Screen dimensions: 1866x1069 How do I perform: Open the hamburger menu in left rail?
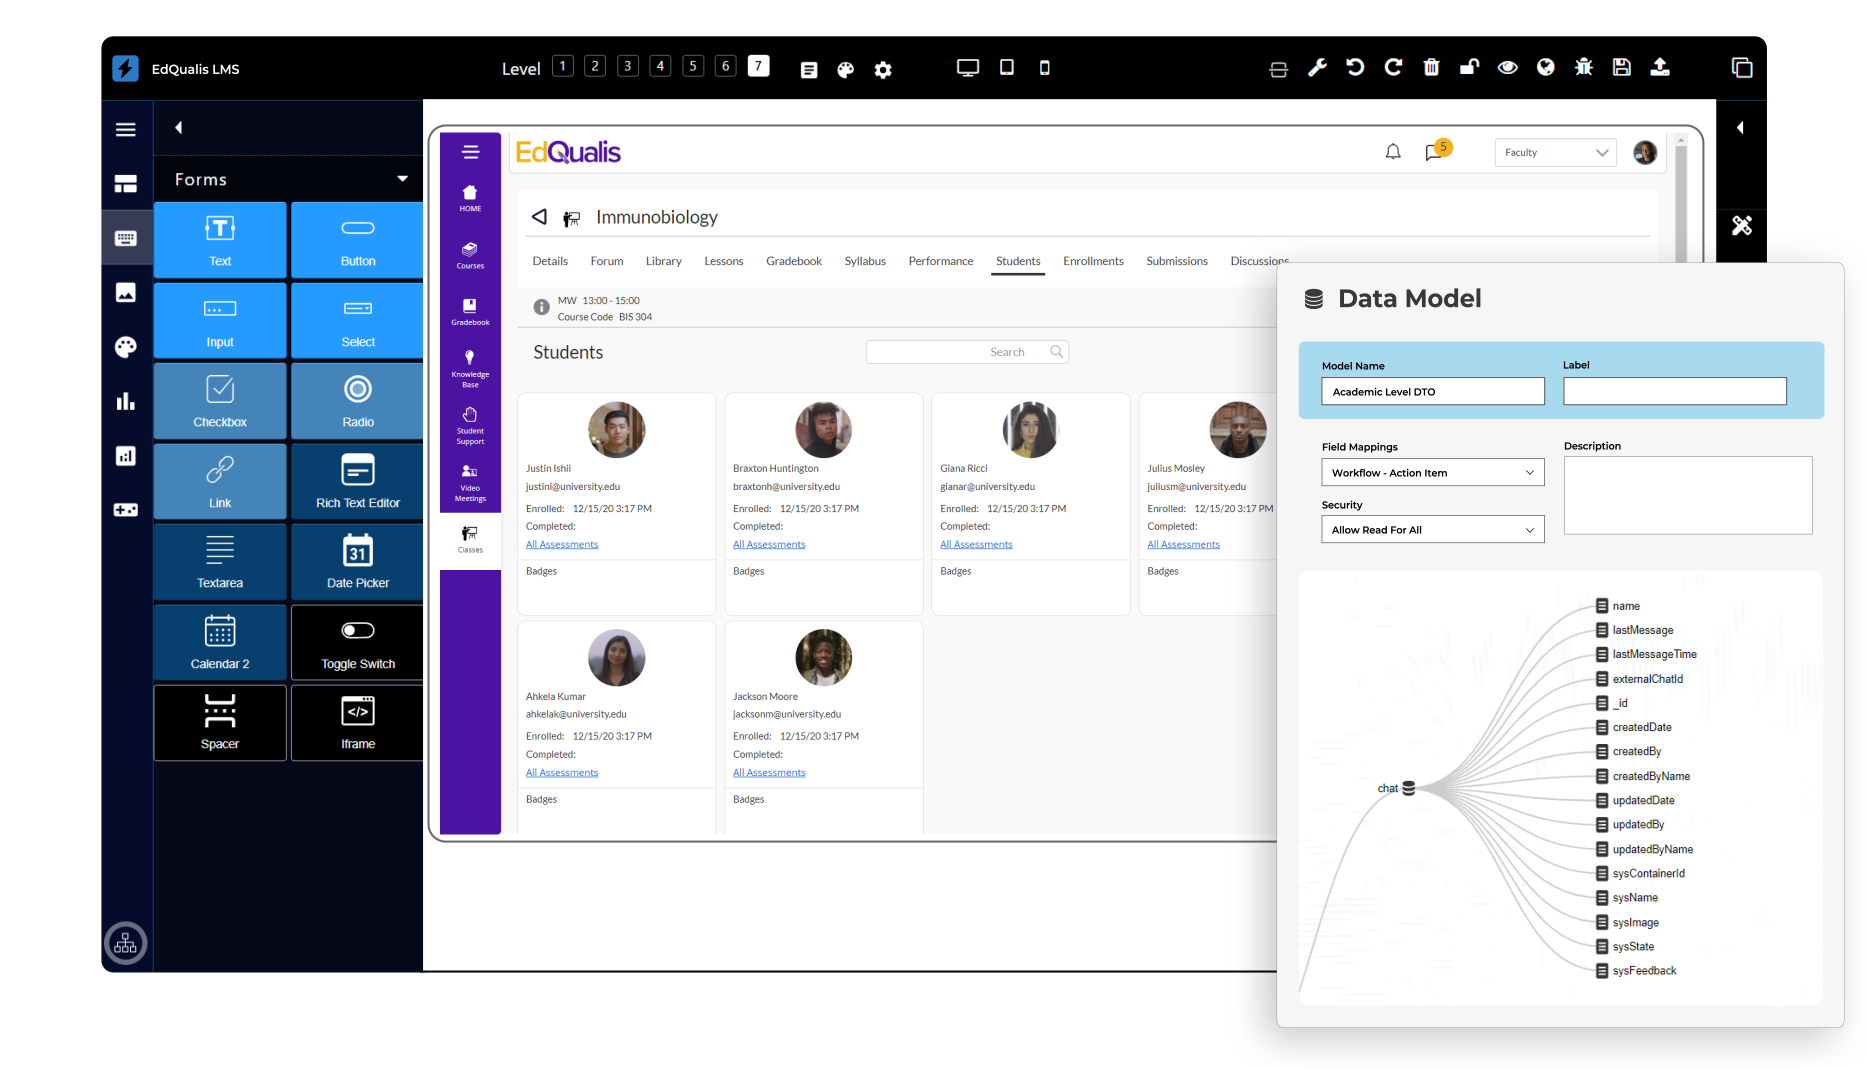[x=126, y=129]
